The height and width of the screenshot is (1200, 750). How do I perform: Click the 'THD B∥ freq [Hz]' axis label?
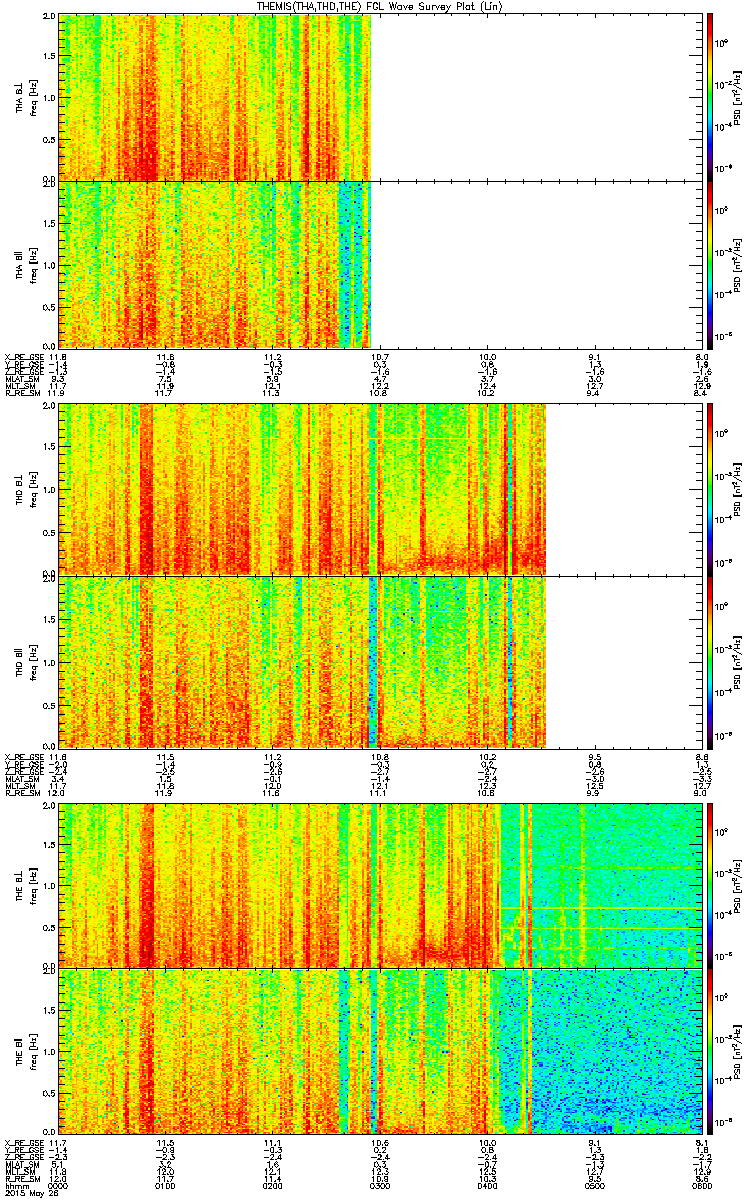tap(25, 661)
